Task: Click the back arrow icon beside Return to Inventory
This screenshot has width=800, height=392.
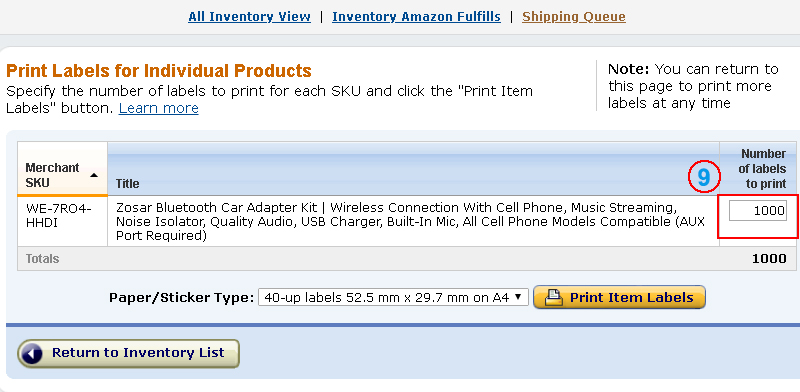Action: 32,354
